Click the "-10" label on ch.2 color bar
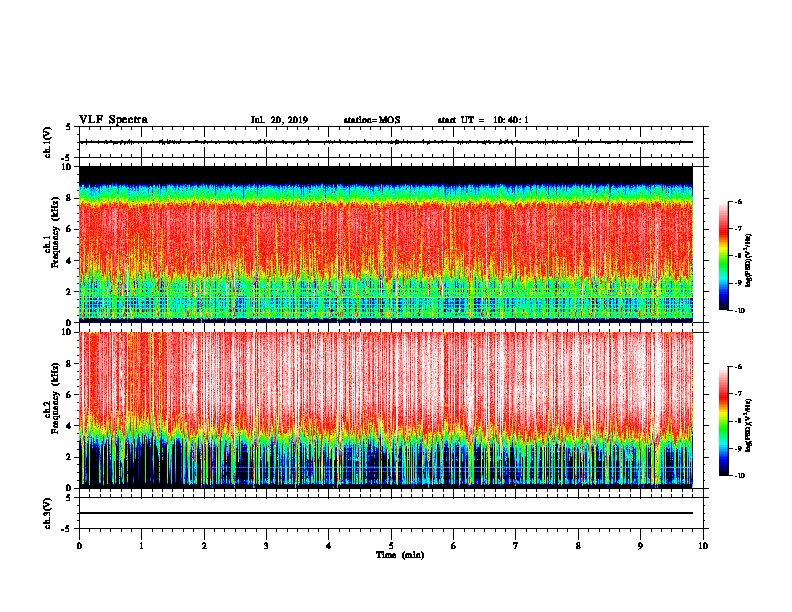 tap(740, 476)
